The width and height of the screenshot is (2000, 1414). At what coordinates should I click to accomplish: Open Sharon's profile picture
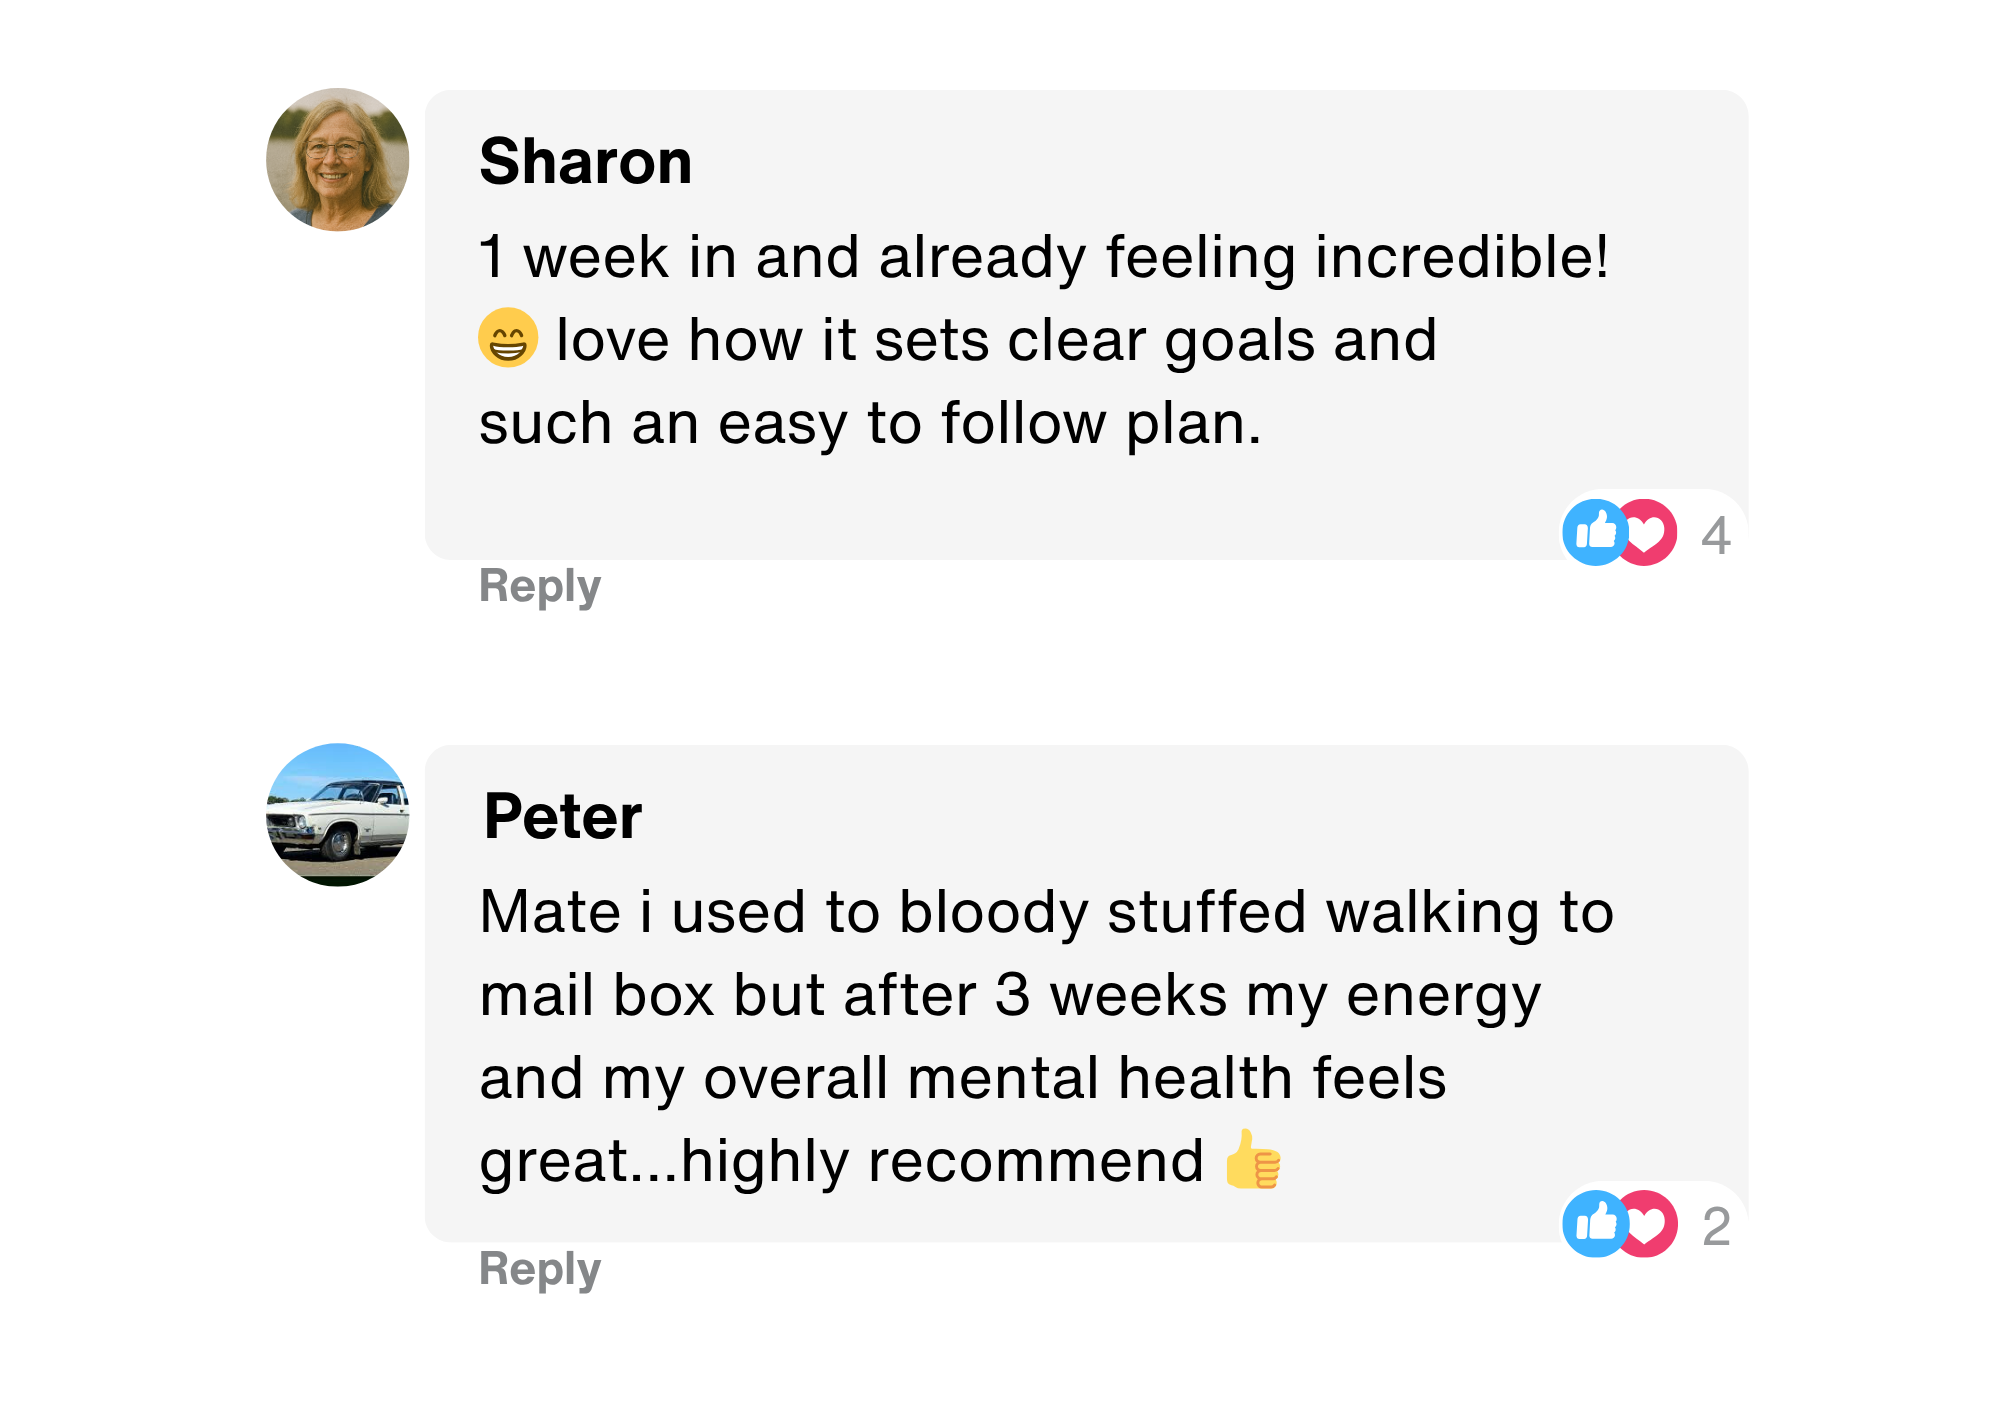click(x=338, y=160)
